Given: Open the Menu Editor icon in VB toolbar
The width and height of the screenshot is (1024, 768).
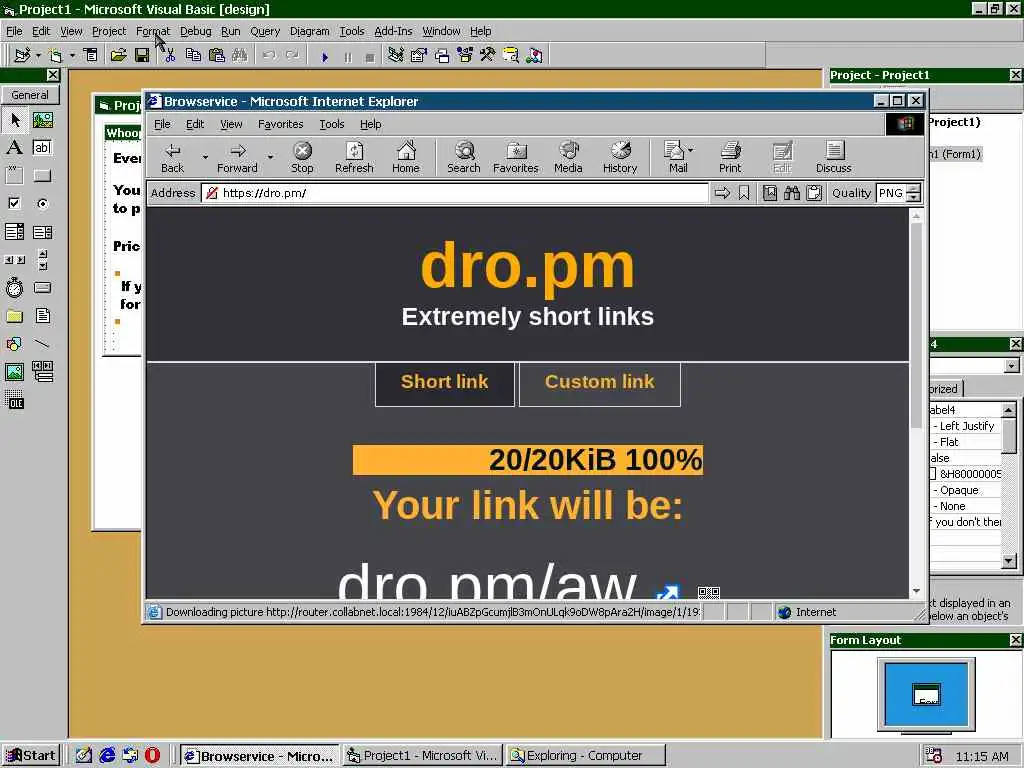Looking at the screenshot, I should (x=91, y=56).
